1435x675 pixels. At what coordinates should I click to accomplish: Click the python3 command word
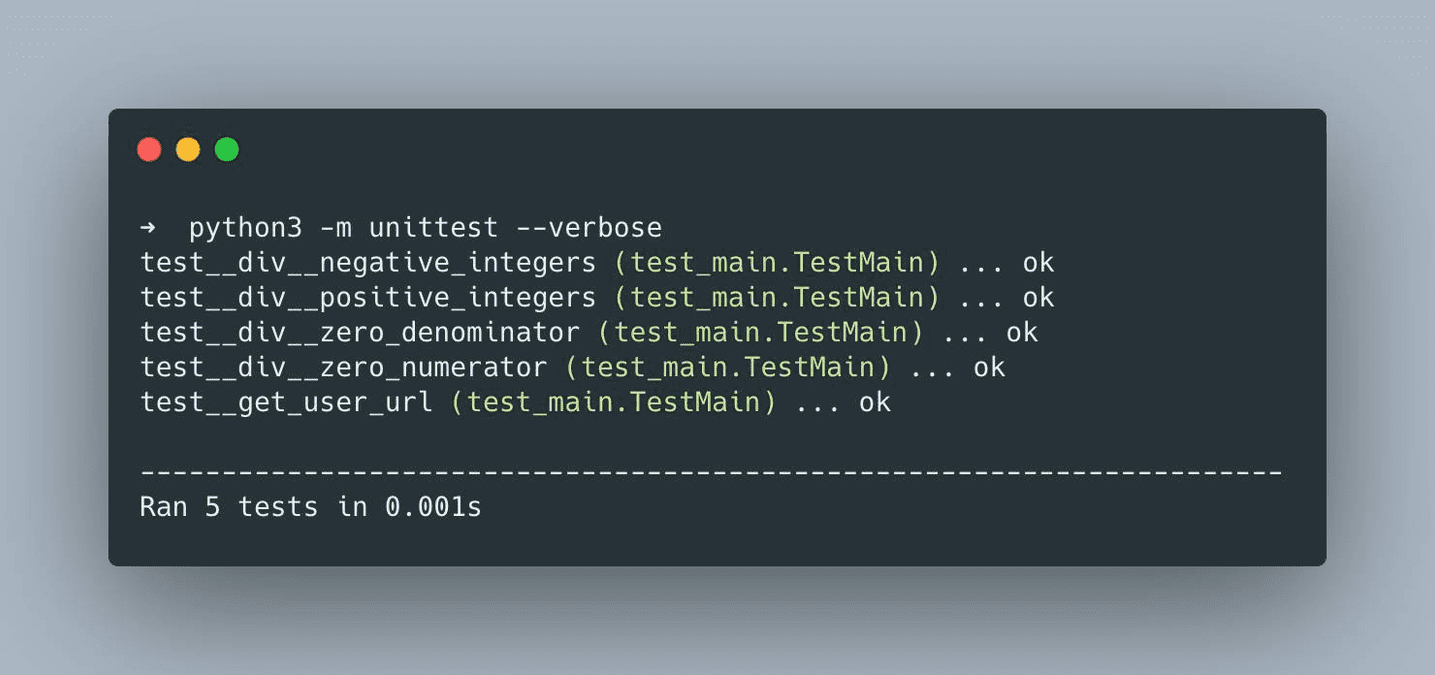[245, 228]
